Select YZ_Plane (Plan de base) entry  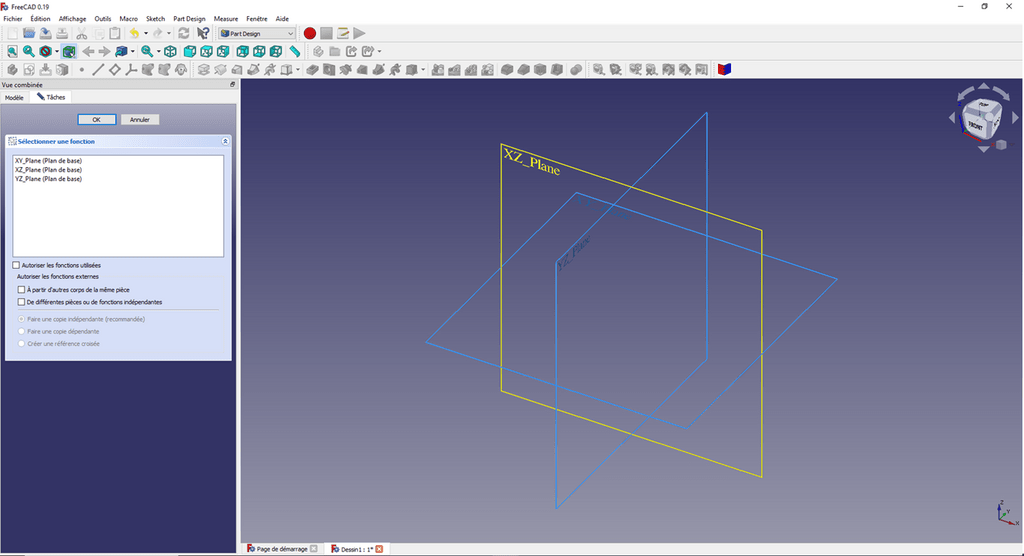click(48, 179)
